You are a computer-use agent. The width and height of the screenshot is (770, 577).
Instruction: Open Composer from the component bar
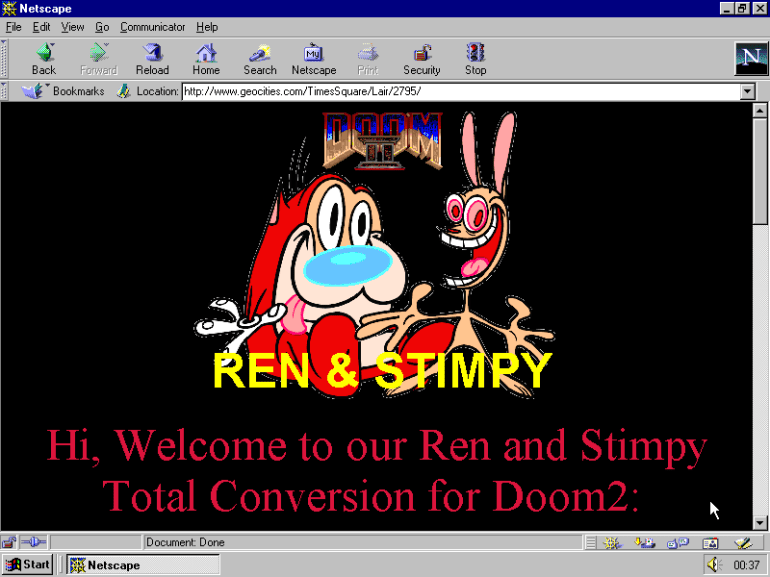point(743,543)
